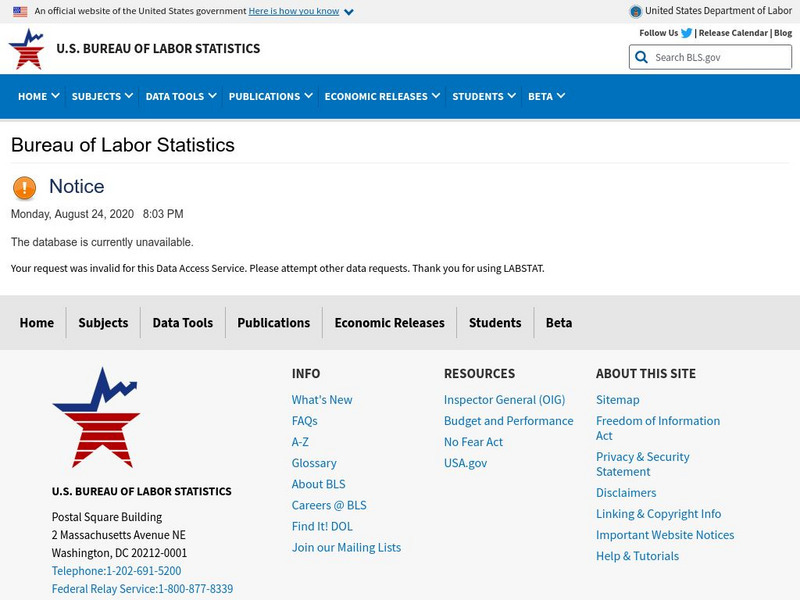
Task: Open the Careers @ BLS link
Action: tap(329, 505)
